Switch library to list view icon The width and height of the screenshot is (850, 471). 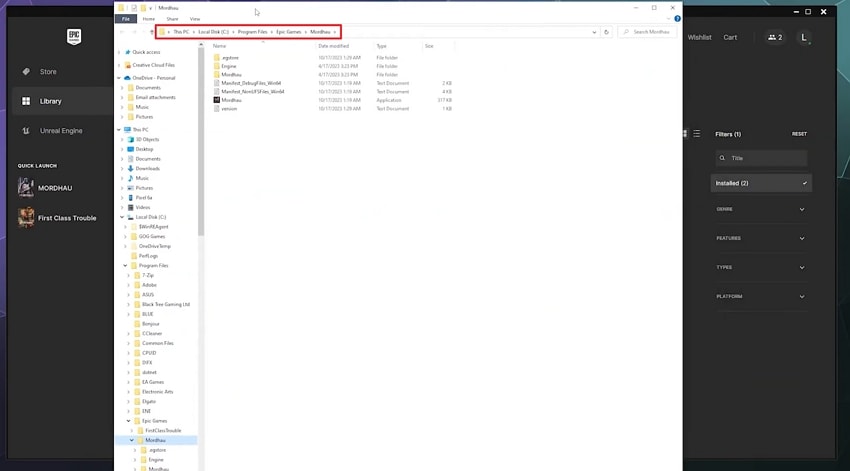click(x=697, y=134)
